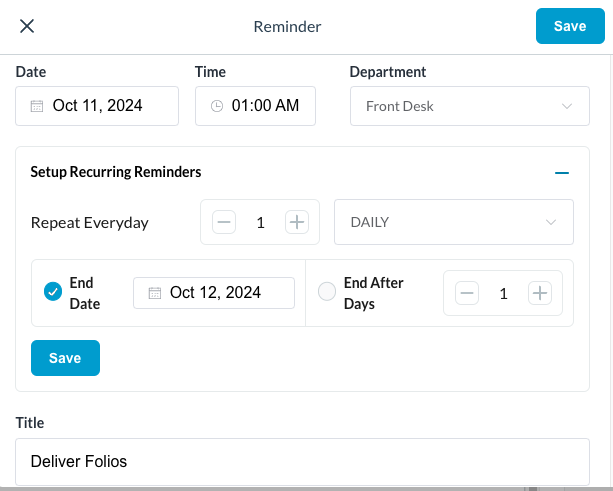Click the clock icon in Time field
Viewport: 613px width, 491px height.
click(x=216, y=106)
